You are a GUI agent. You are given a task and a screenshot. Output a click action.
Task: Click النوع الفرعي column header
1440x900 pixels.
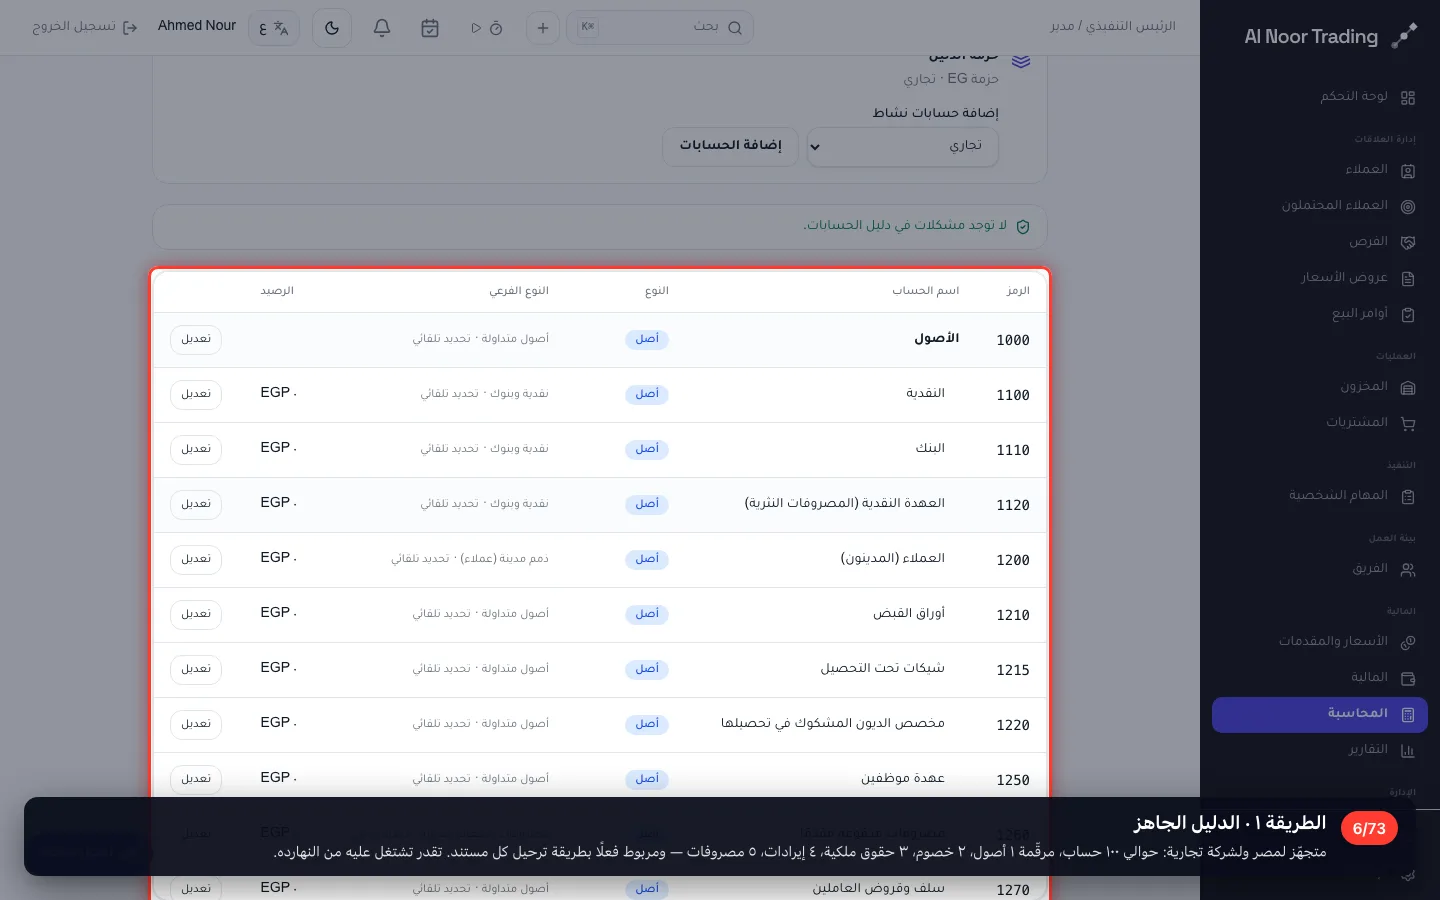(519, 291)
